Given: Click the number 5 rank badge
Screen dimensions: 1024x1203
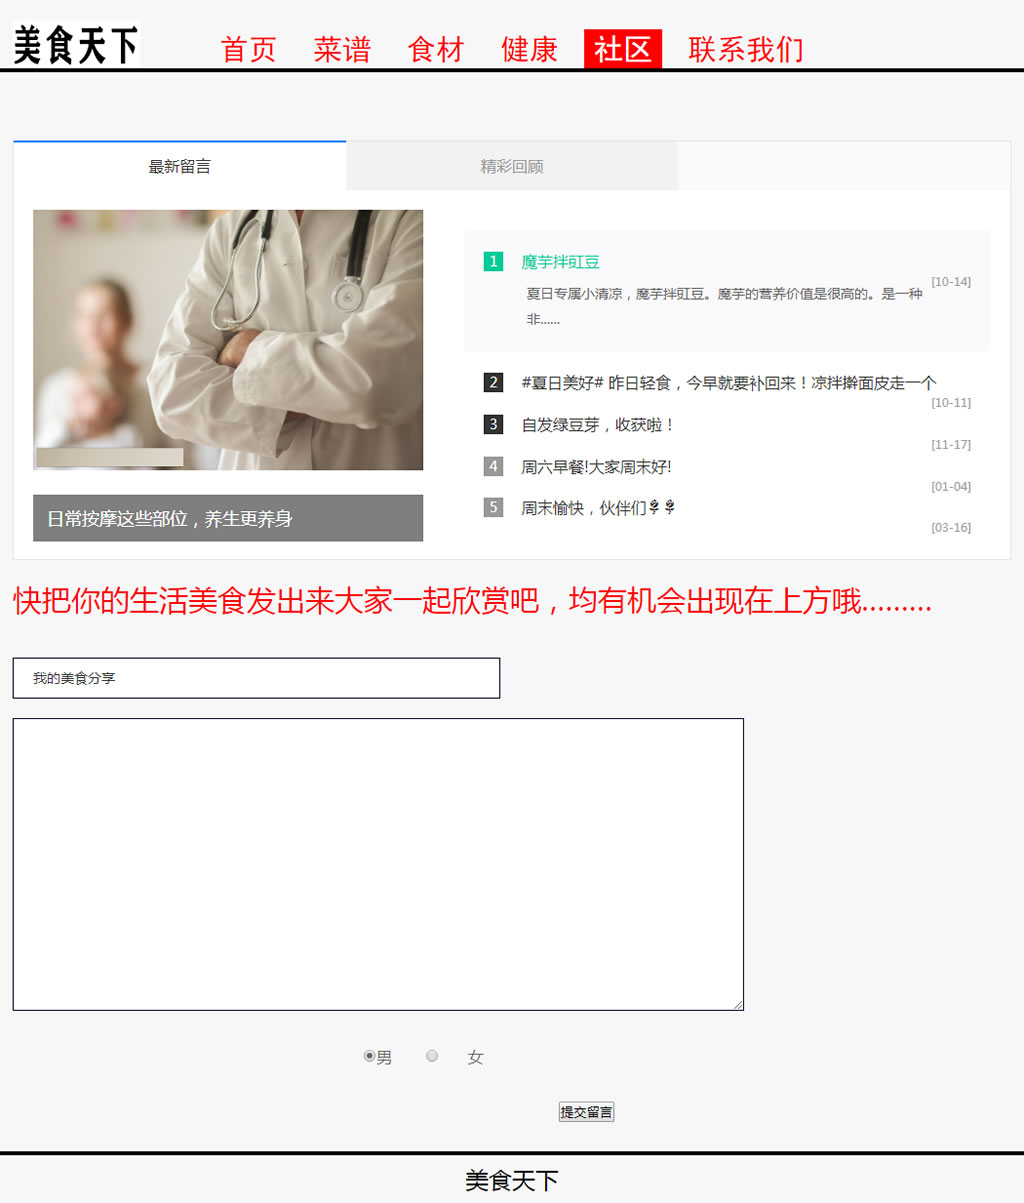Looking at the screenshot, I should tap(493, 508).
